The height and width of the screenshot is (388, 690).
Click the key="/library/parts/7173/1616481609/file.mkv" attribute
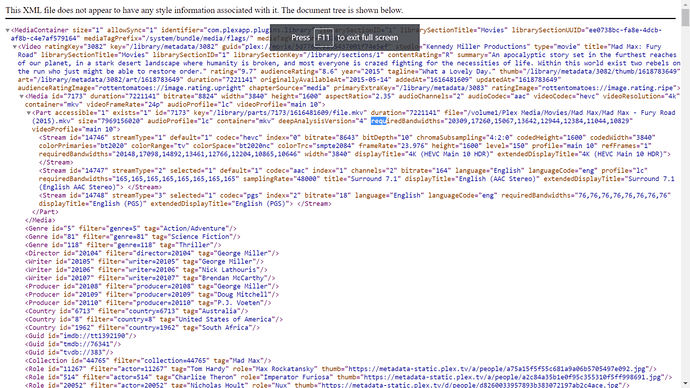pyautogui.click(x=280, y=113)
